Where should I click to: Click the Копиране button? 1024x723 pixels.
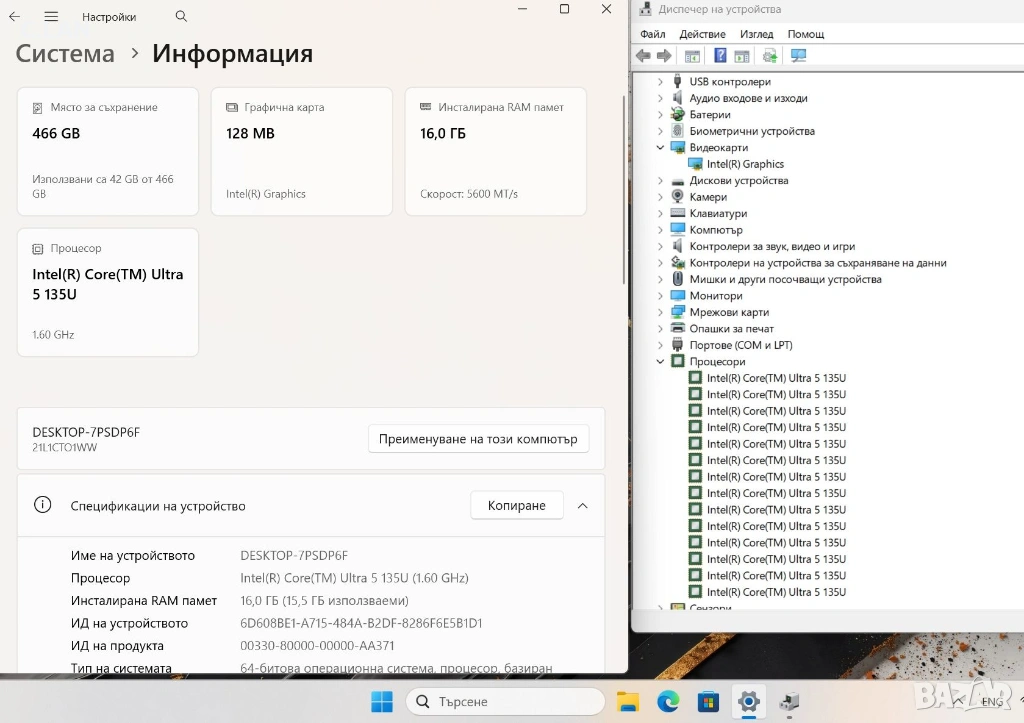(516, 506)
